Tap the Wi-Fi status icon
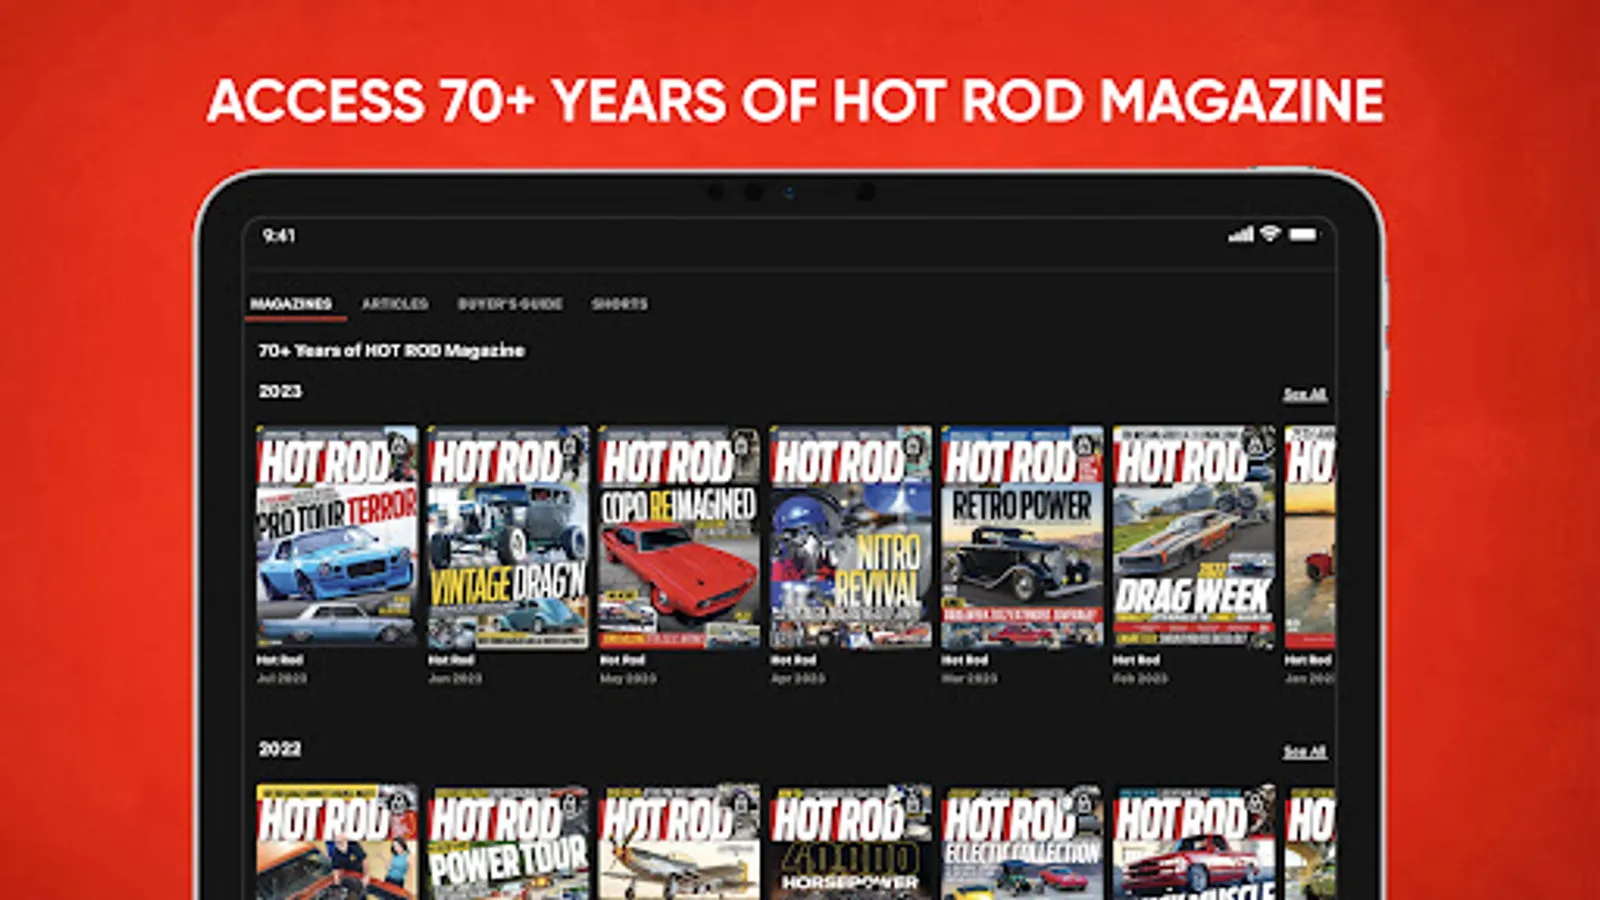This screenshot has width=1600, height=900. (1270, 234)
